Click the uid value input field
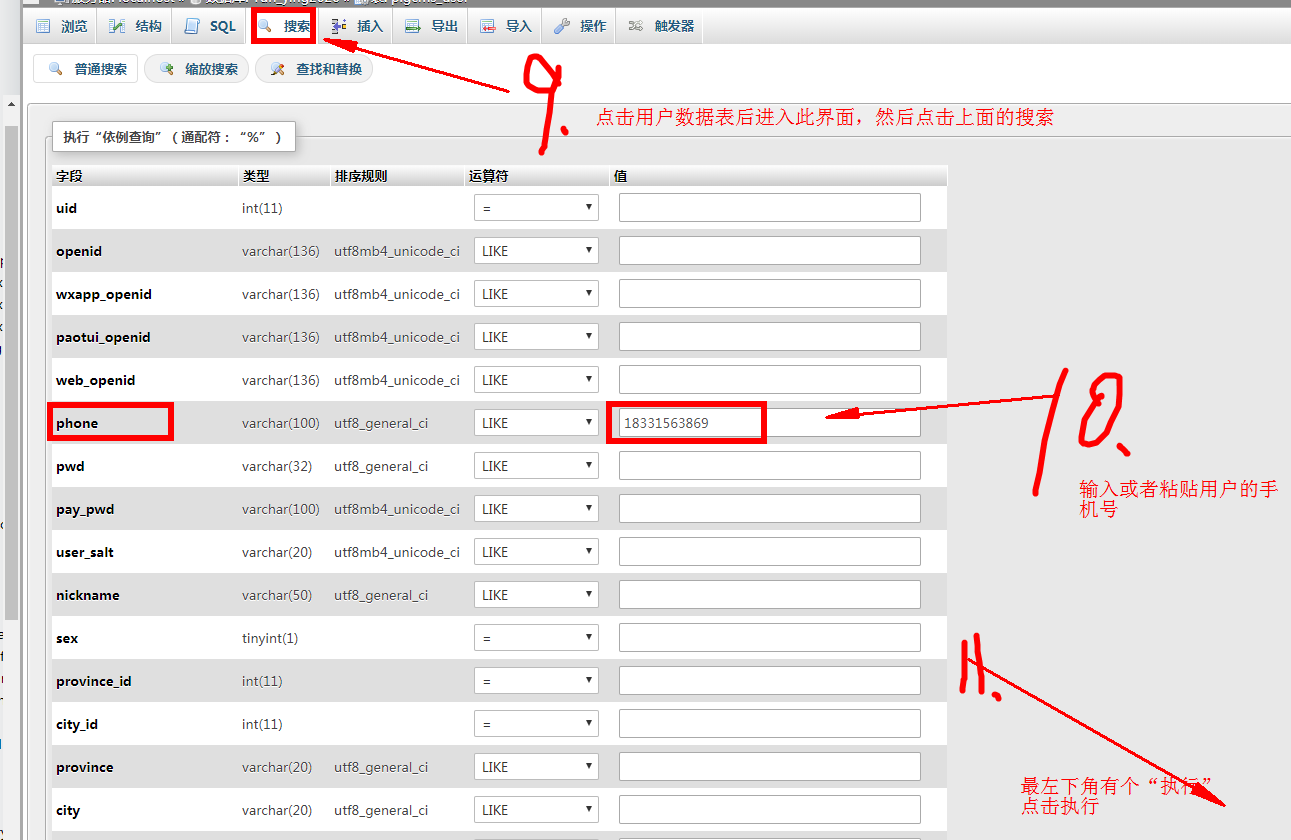This screenshot has width=1291, height=840. (770, 208)
